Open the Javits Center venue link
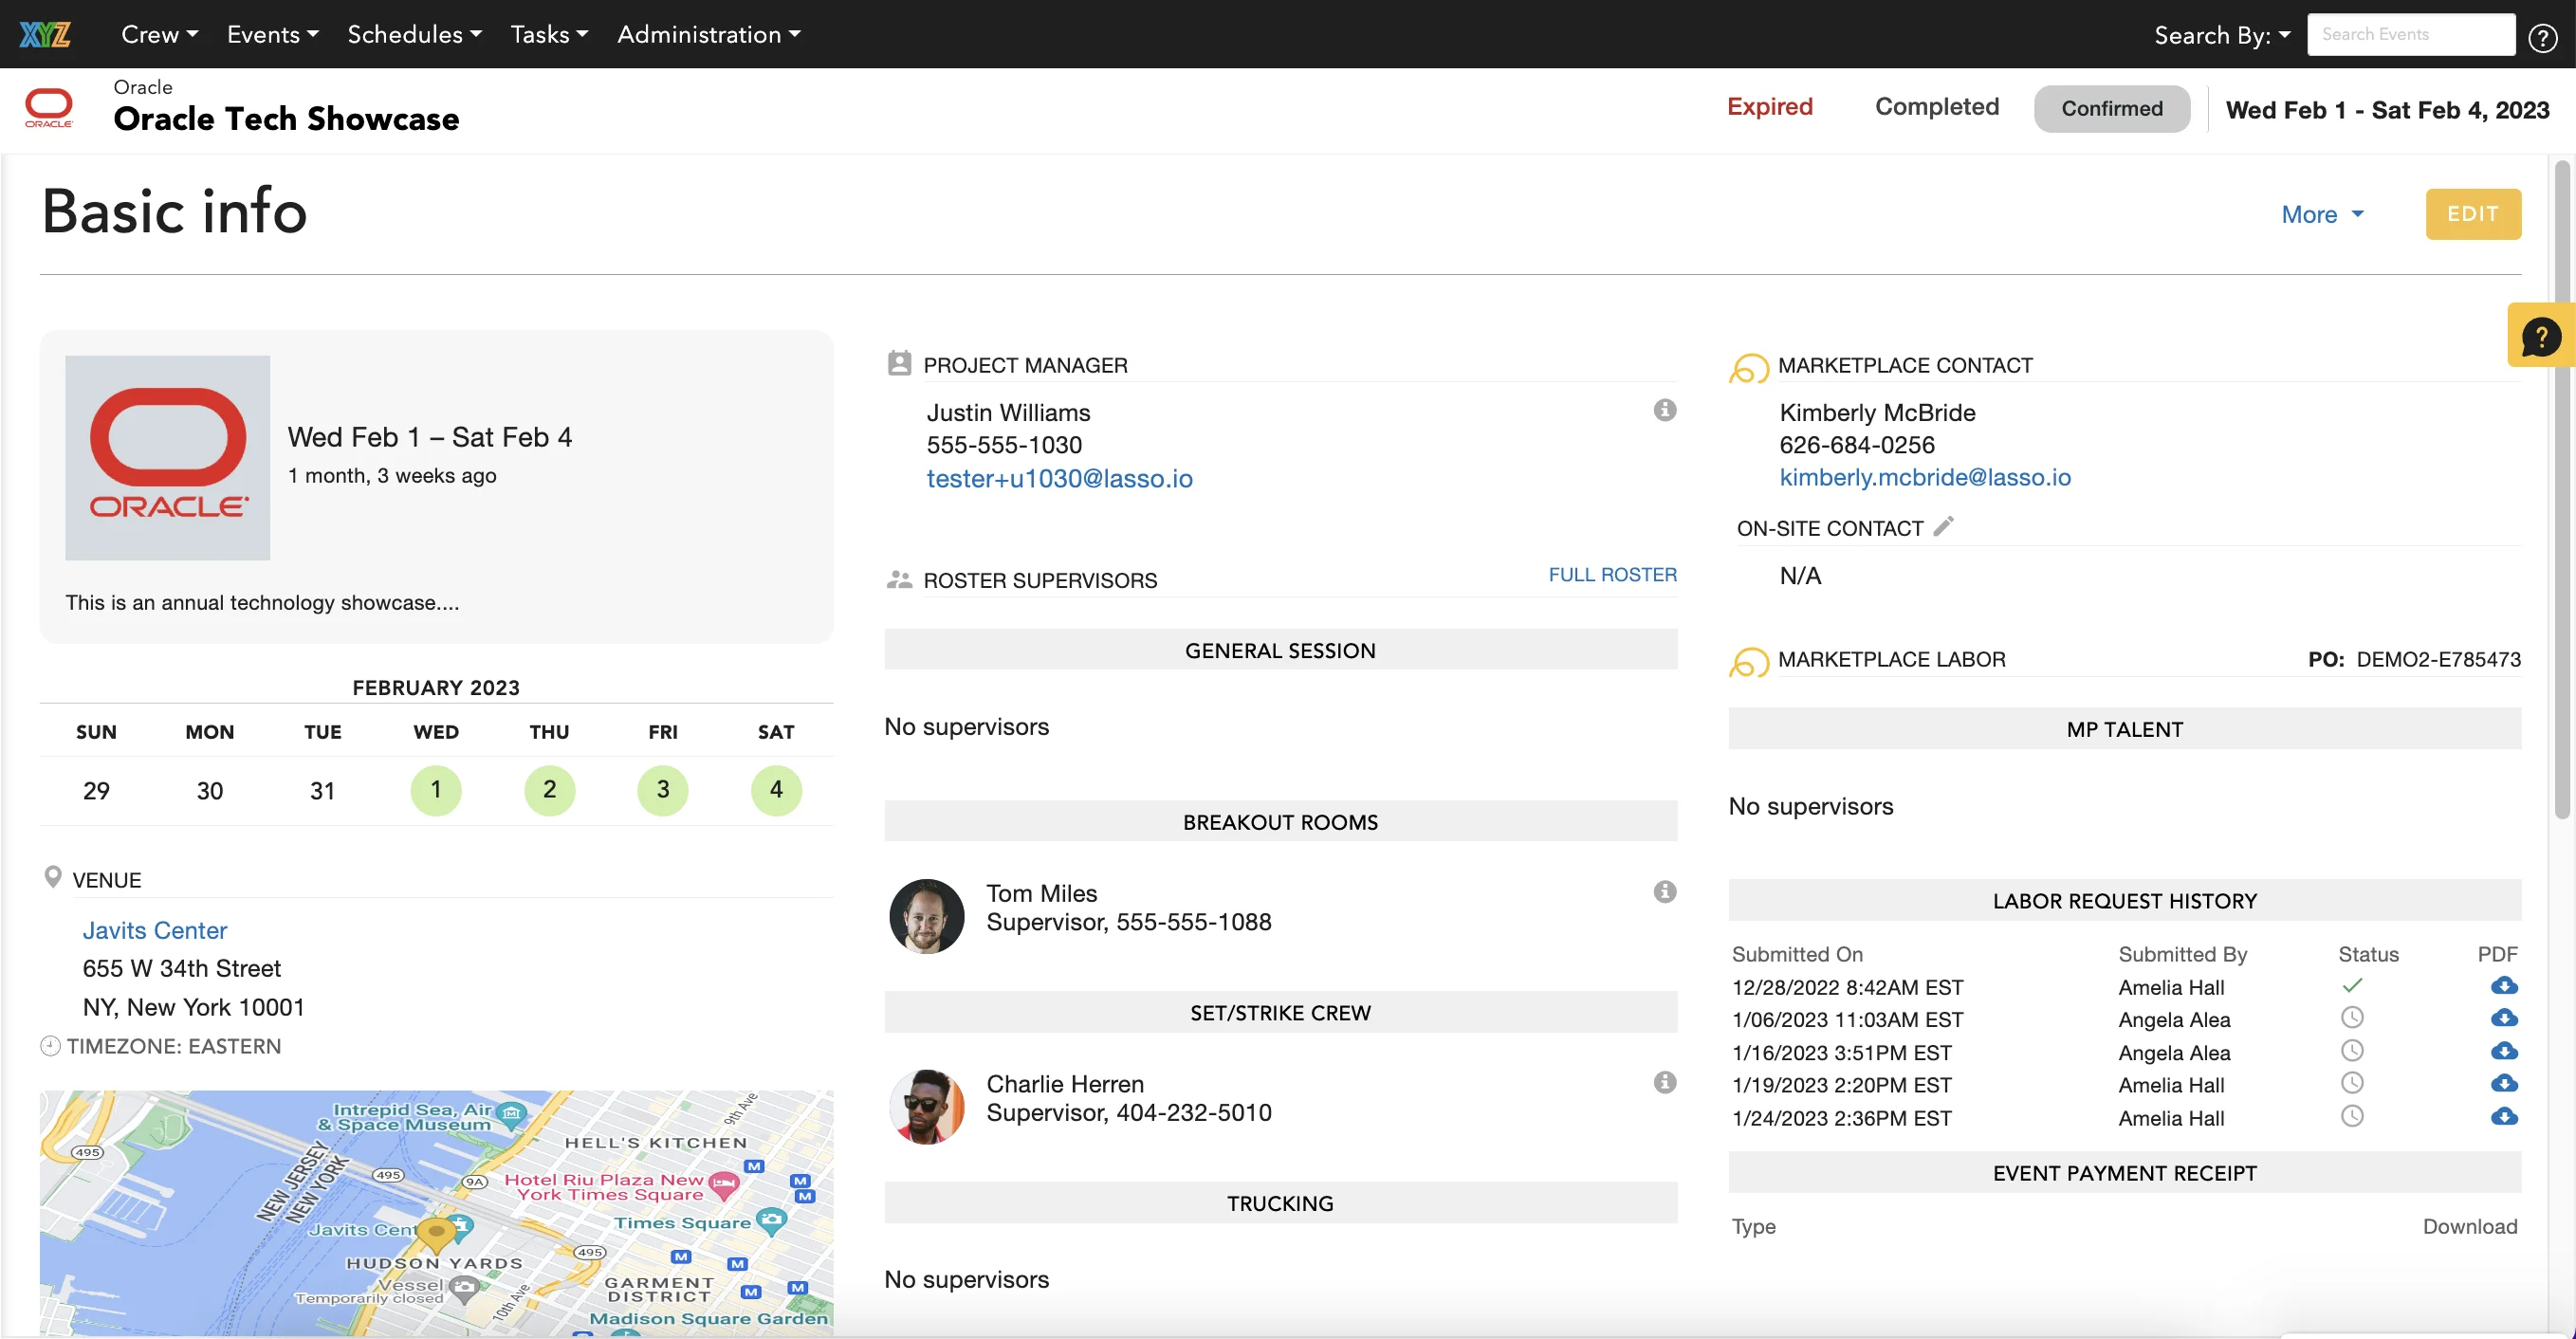The width and height of the screenshot is (2576, 1339). tap(154, 930)
